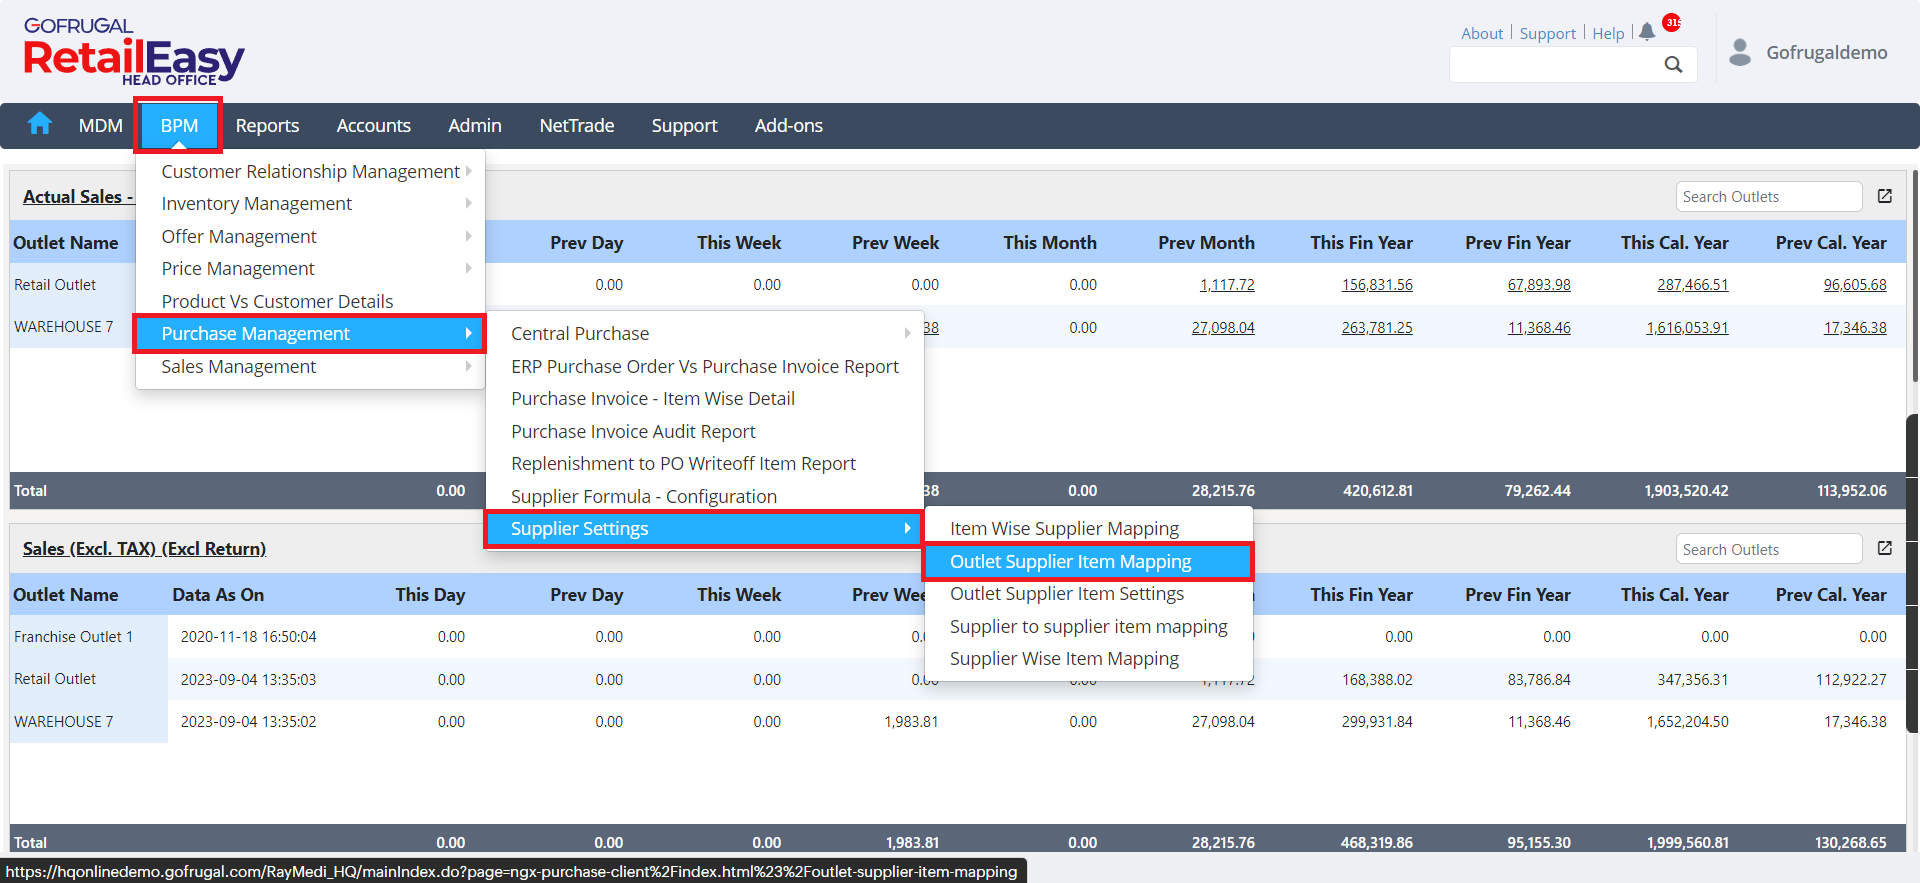Open the Support link at top
The width and height of the screenshot is (1920, 883).
point(1547,34)
